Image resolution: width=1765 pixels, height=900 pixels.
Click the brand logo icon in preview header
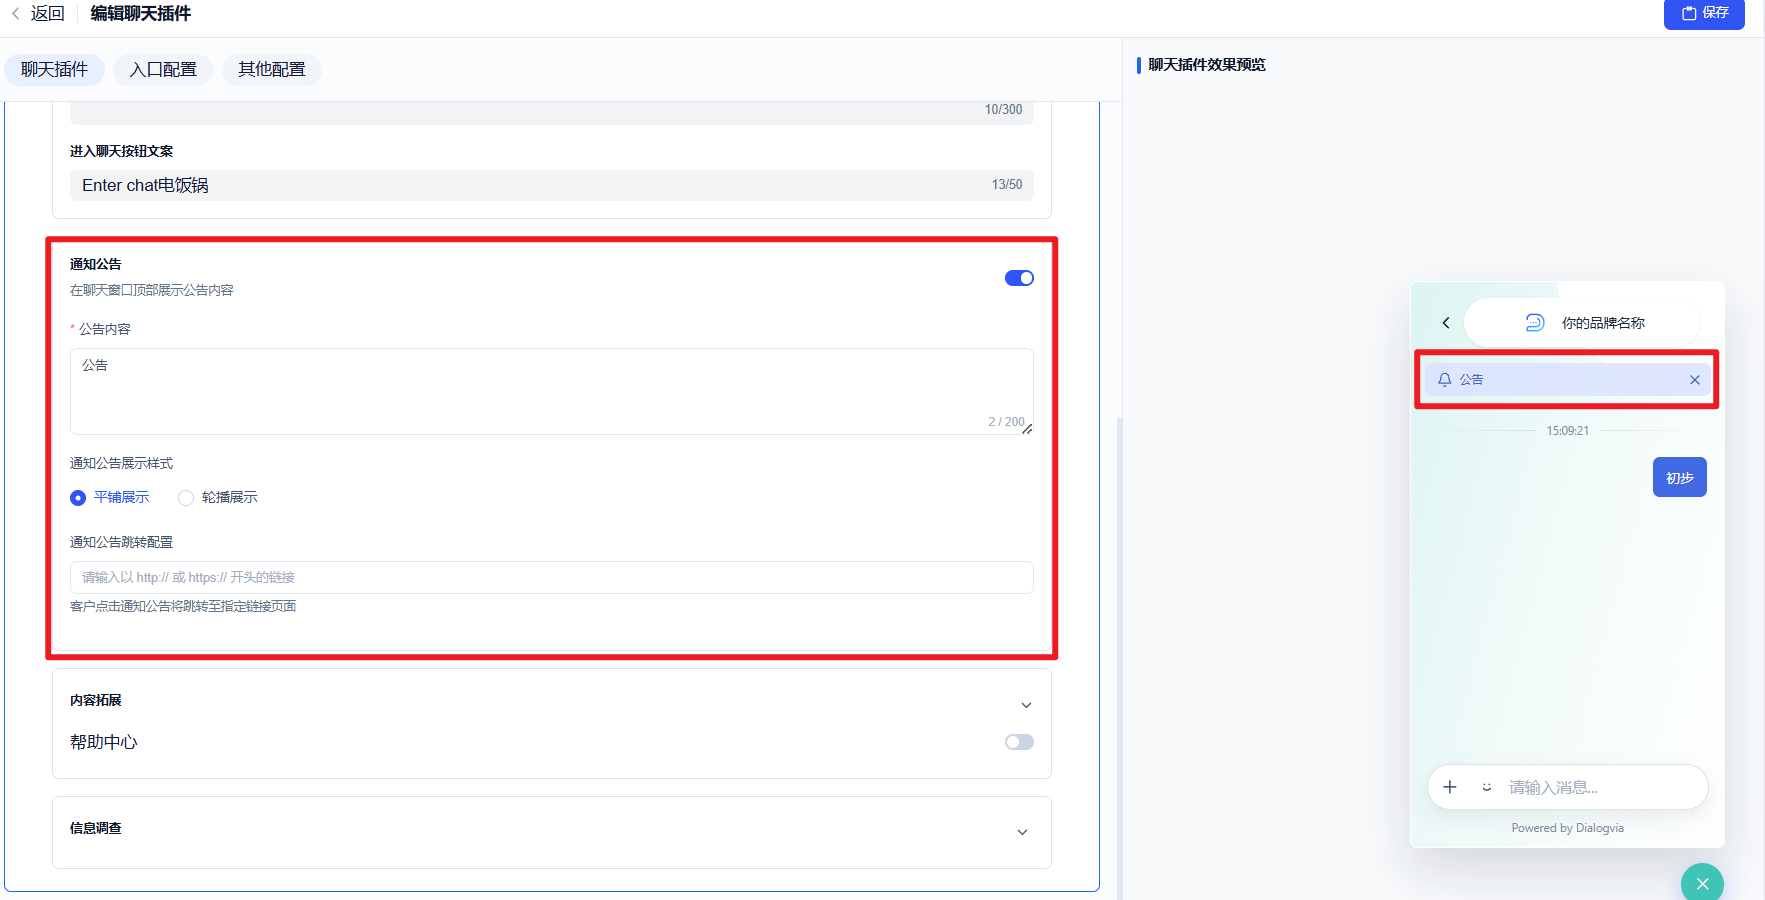click(1535, 322)
